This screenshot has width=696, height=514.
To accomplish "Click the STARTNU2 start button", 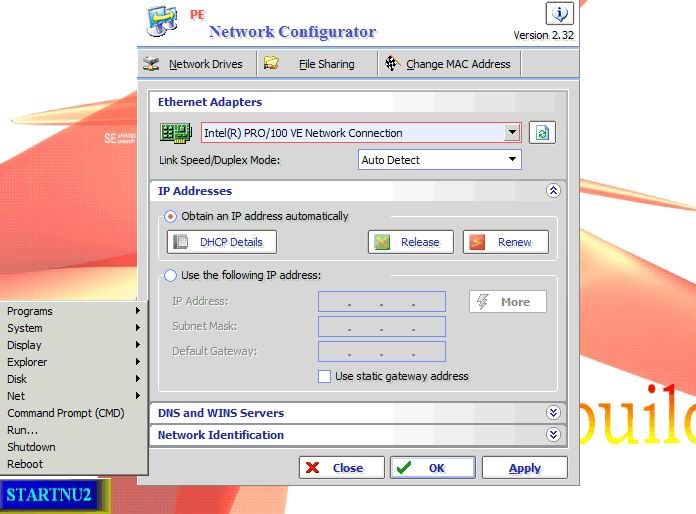I will pyautogui.click(x=49, y=494).
